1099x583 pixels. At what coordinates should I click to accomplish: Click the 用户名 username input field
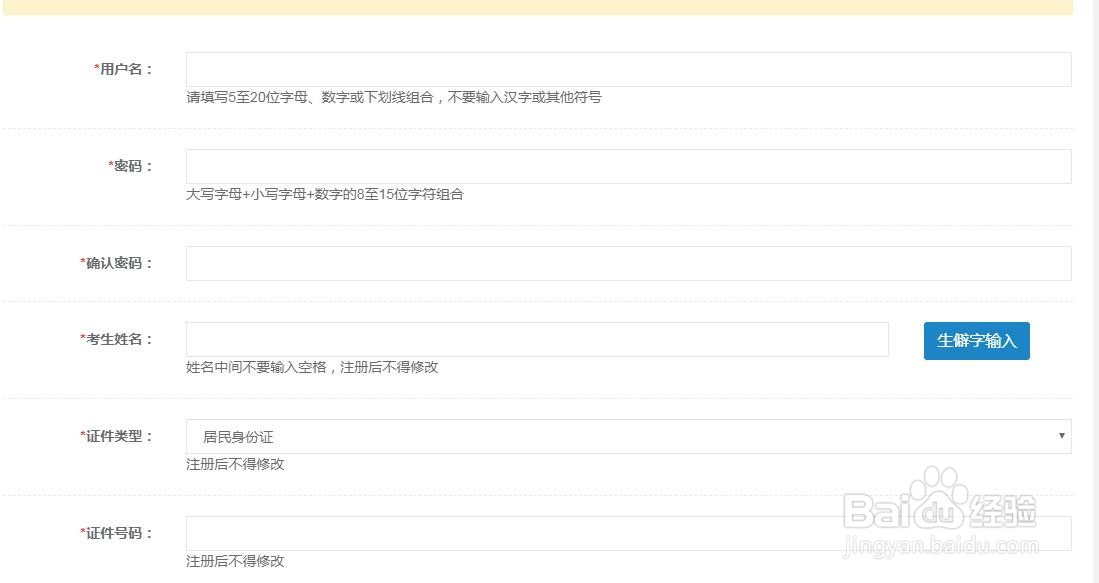pos(626,68)
